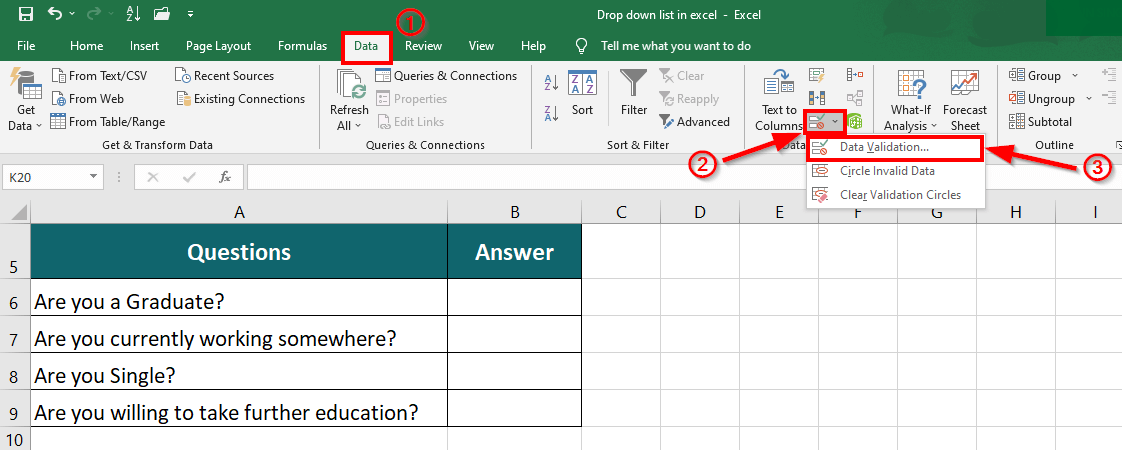1122x450 pixels.
Task: Click the Name Box showing K20
Action: [46, 177]
